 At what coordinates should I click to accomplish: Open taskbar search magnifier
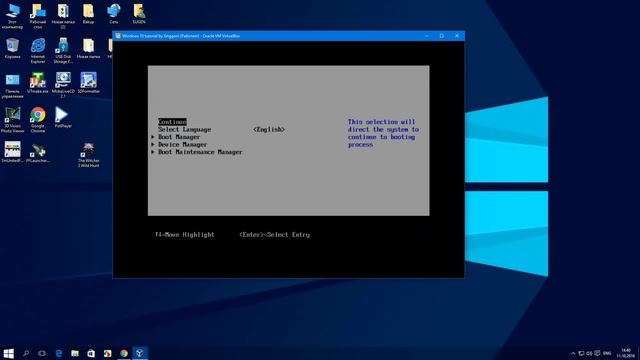point(26,353)
